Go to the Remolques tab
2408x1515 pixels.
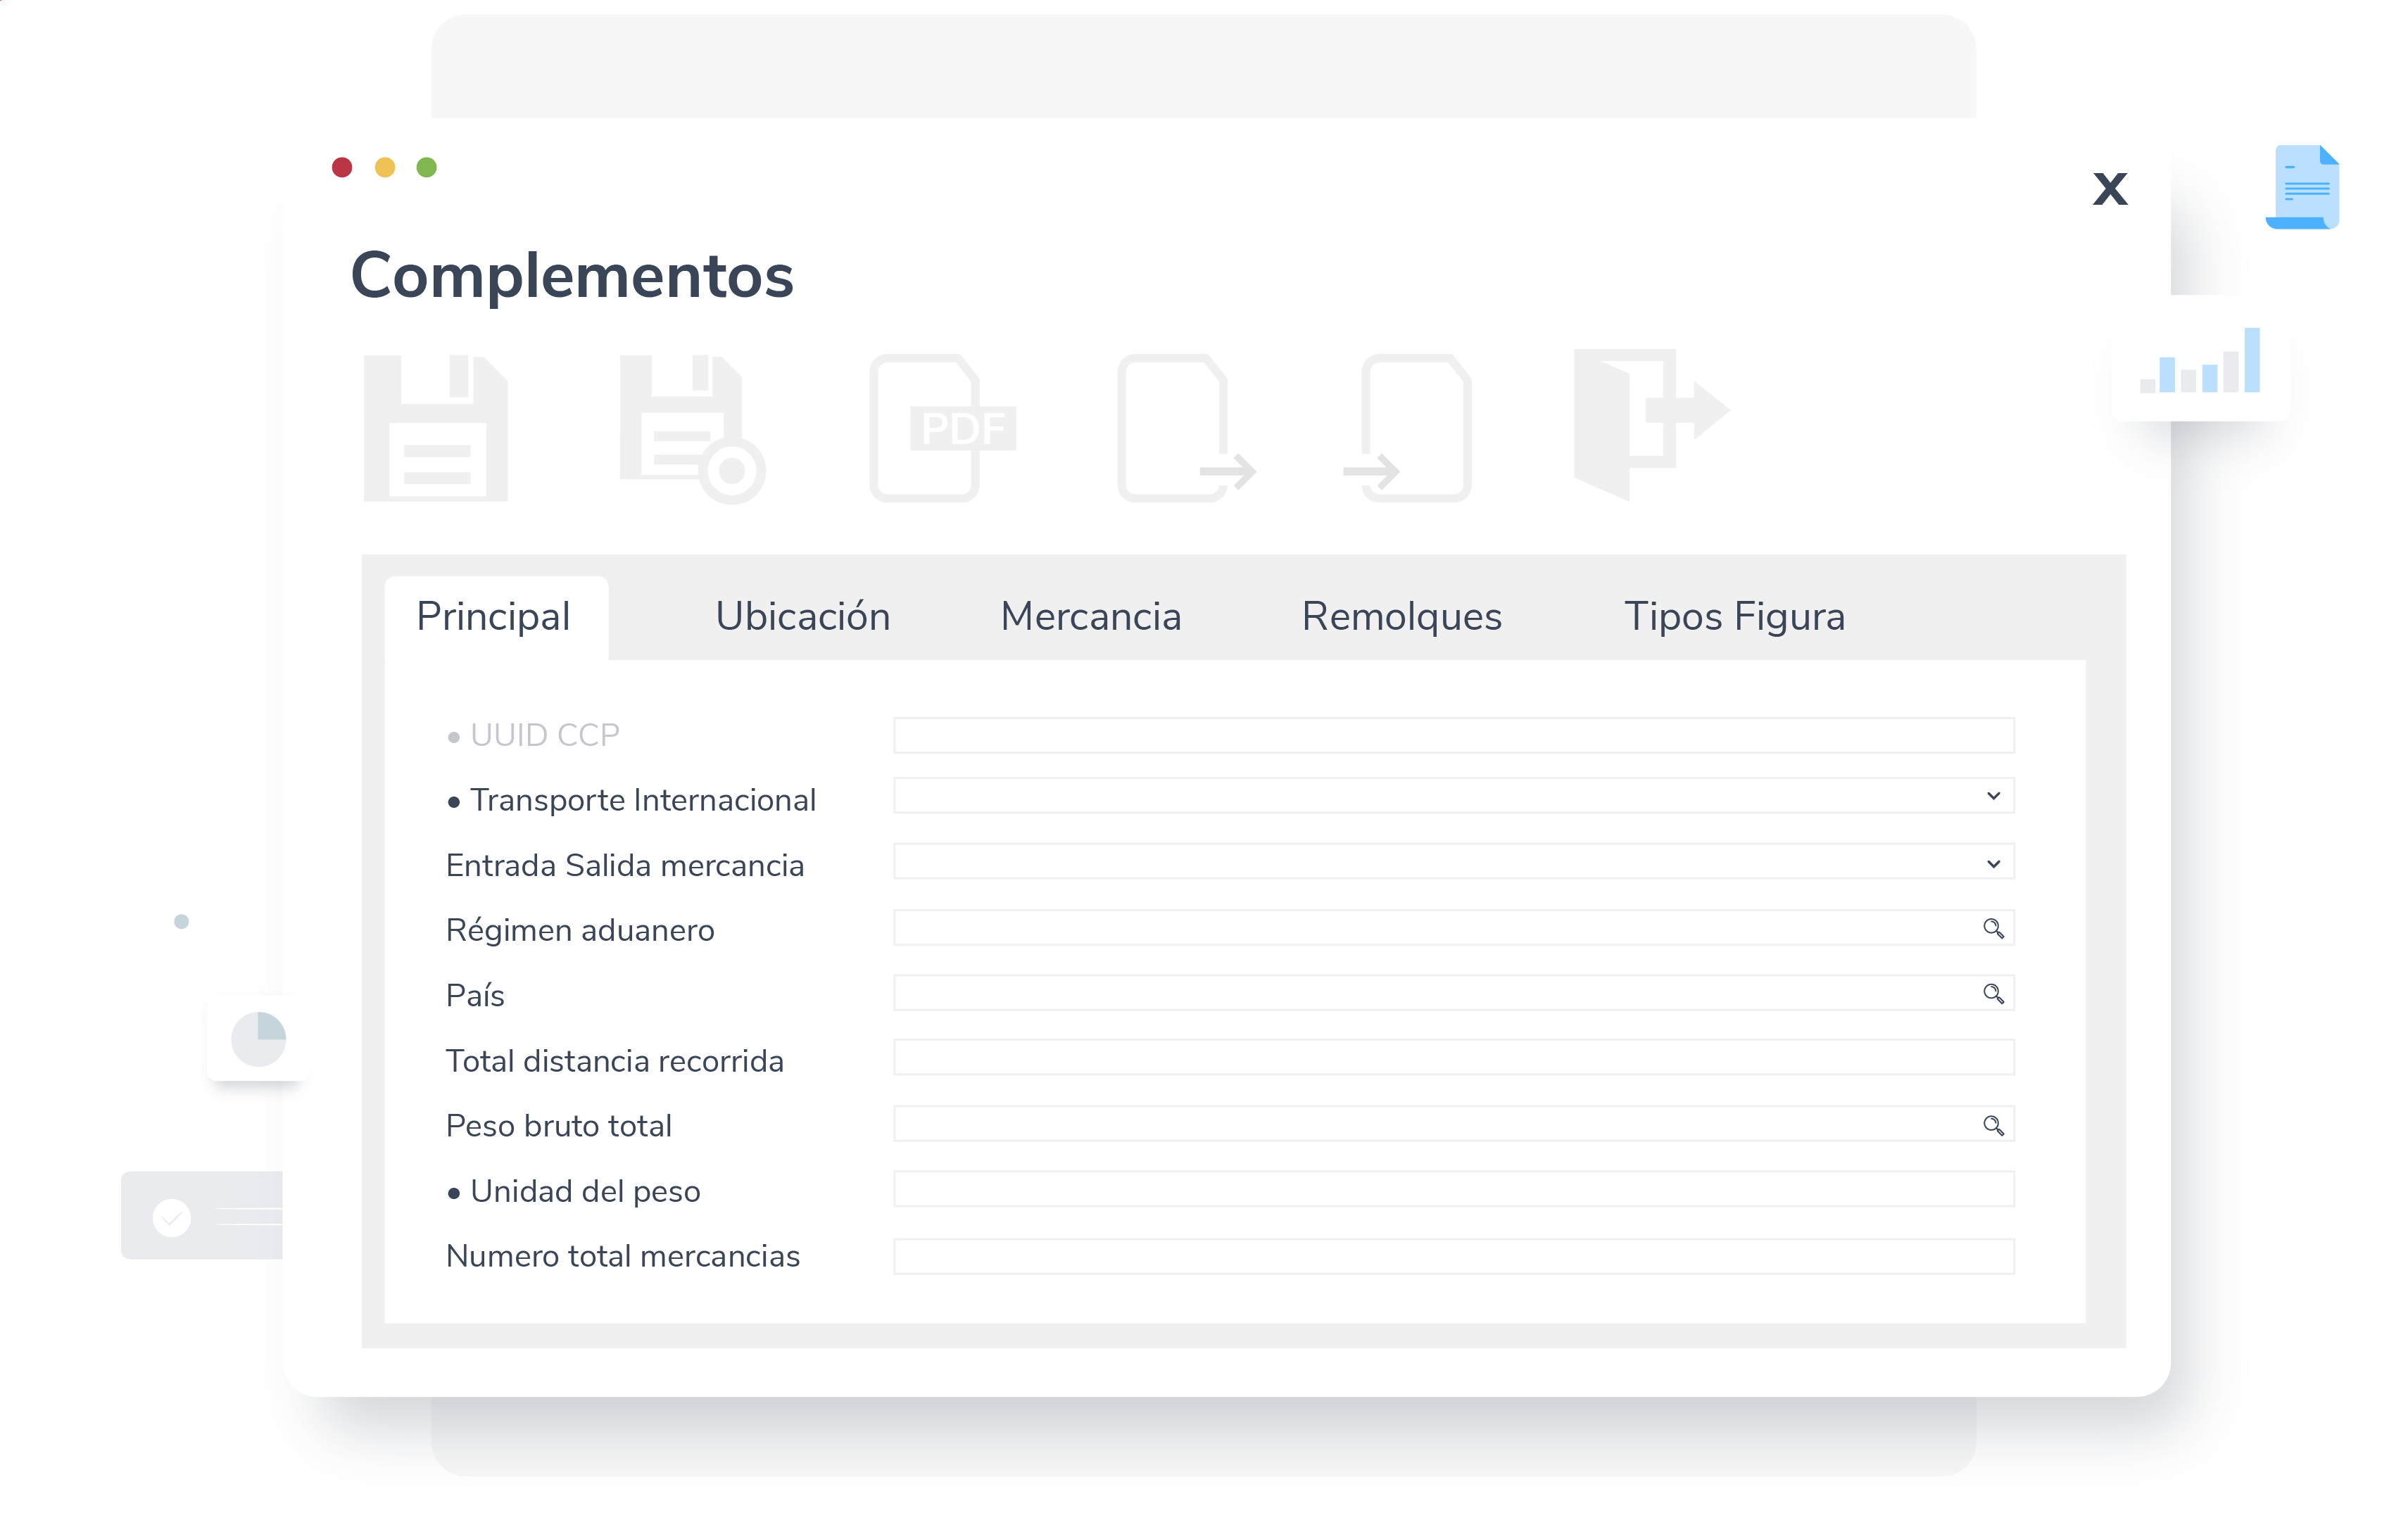point(1402,616)
